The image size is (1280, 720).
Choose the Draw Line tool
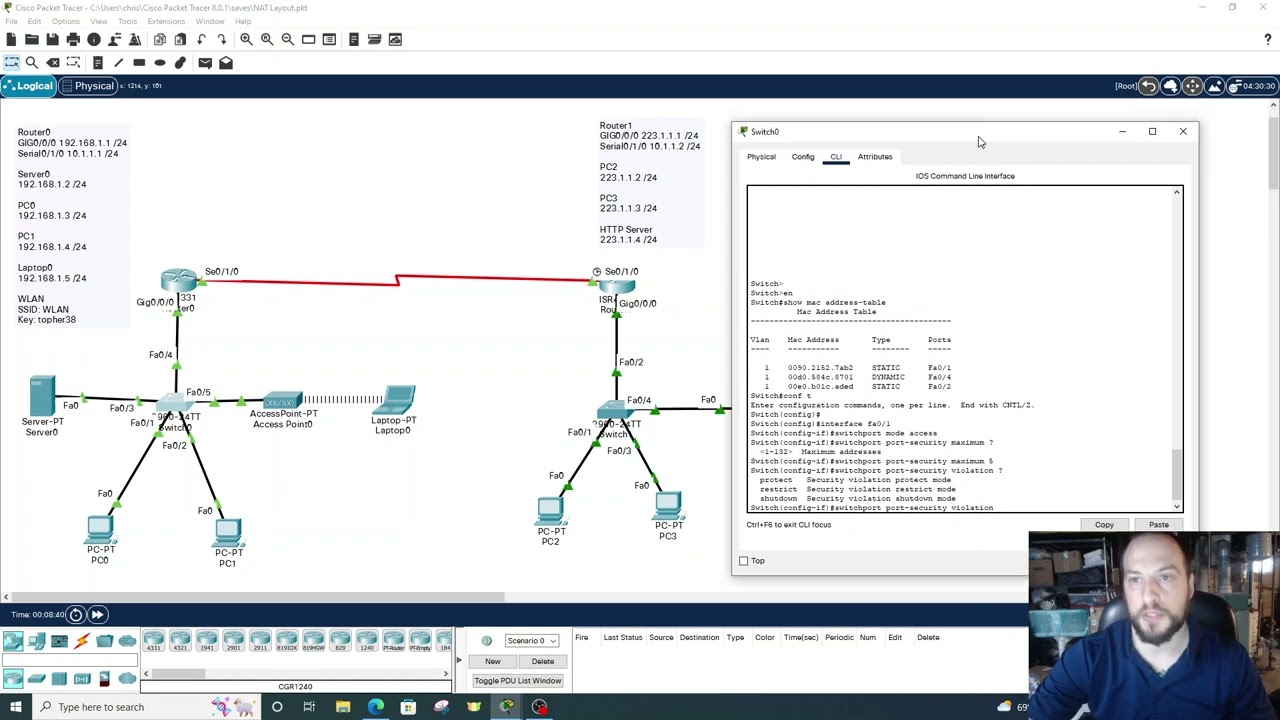pyautogui.click(x=118, y=62)
